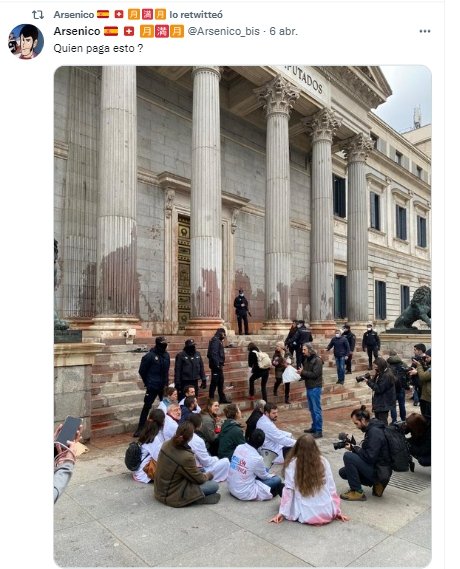Click the tweet text "Quien paga esto ?"

pyautogui.click(x=98, y=48)
